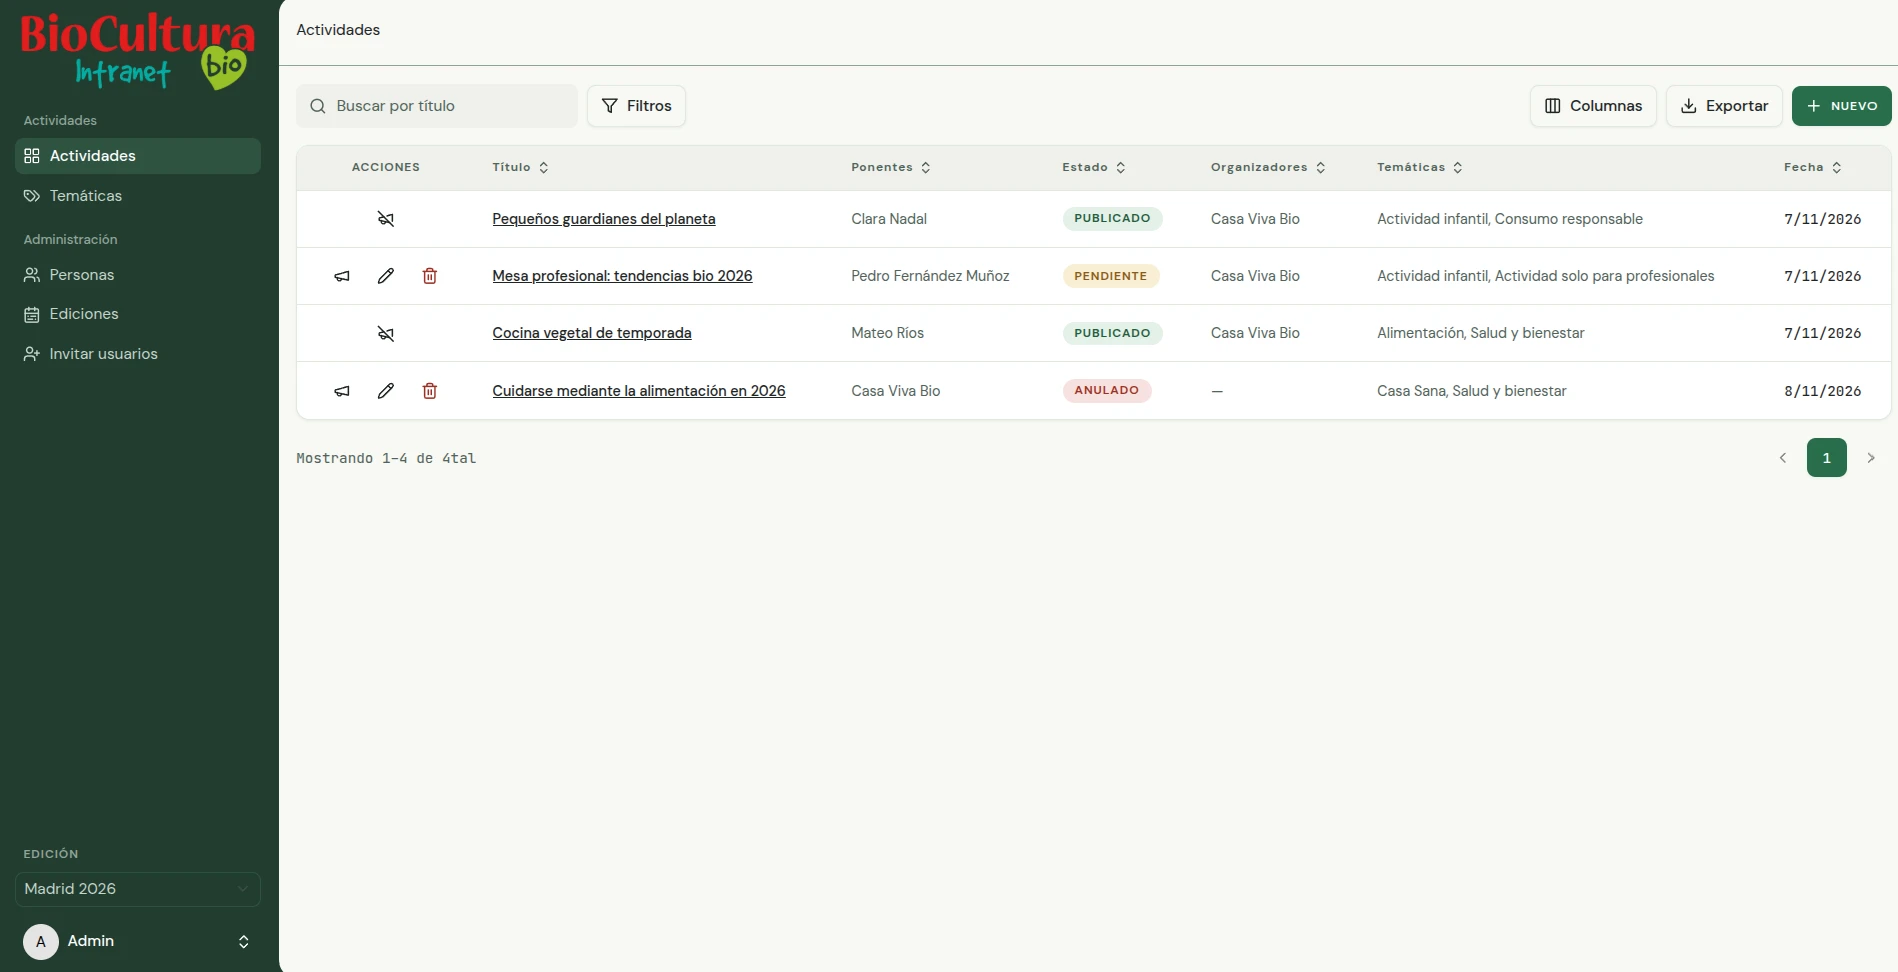Publish Mesa profesional activity with megaphone icon
This screenshot has height=972, width=1898.
pos(342,276)
